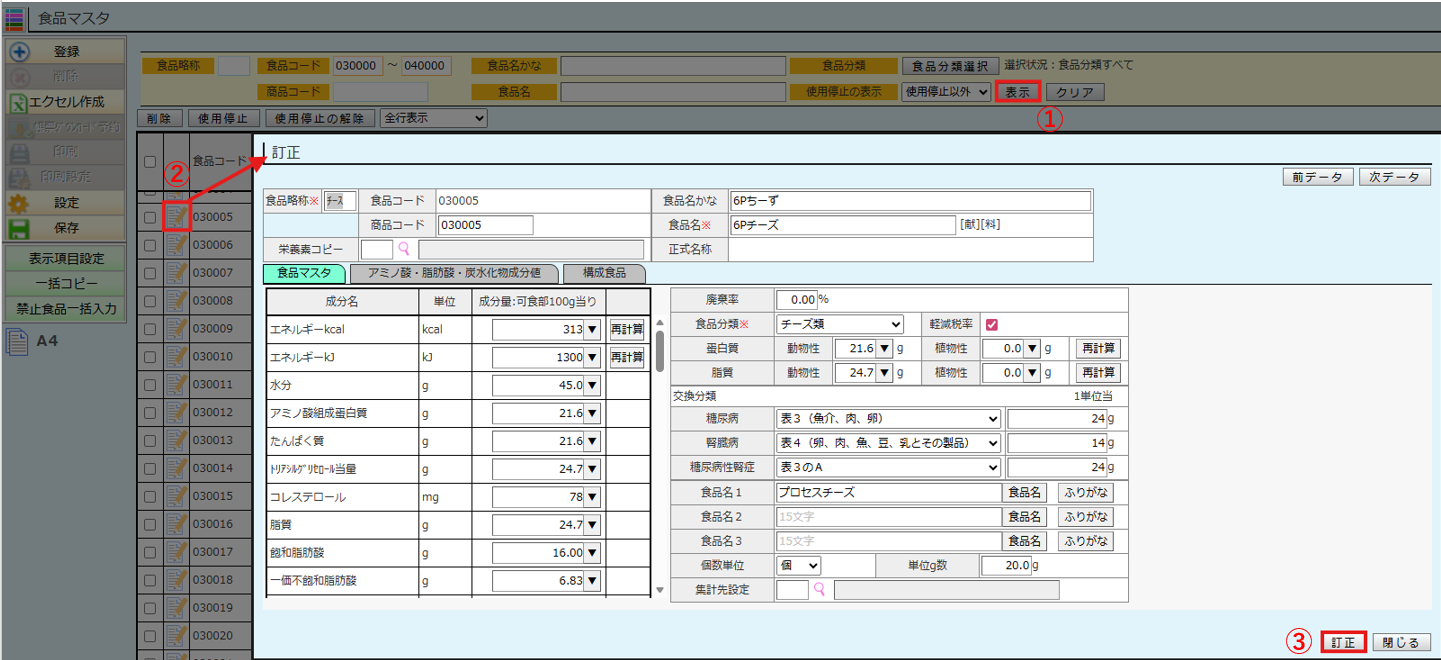Tick the checkbox for row 030007

pyautogui.click(x=149, y=272)
